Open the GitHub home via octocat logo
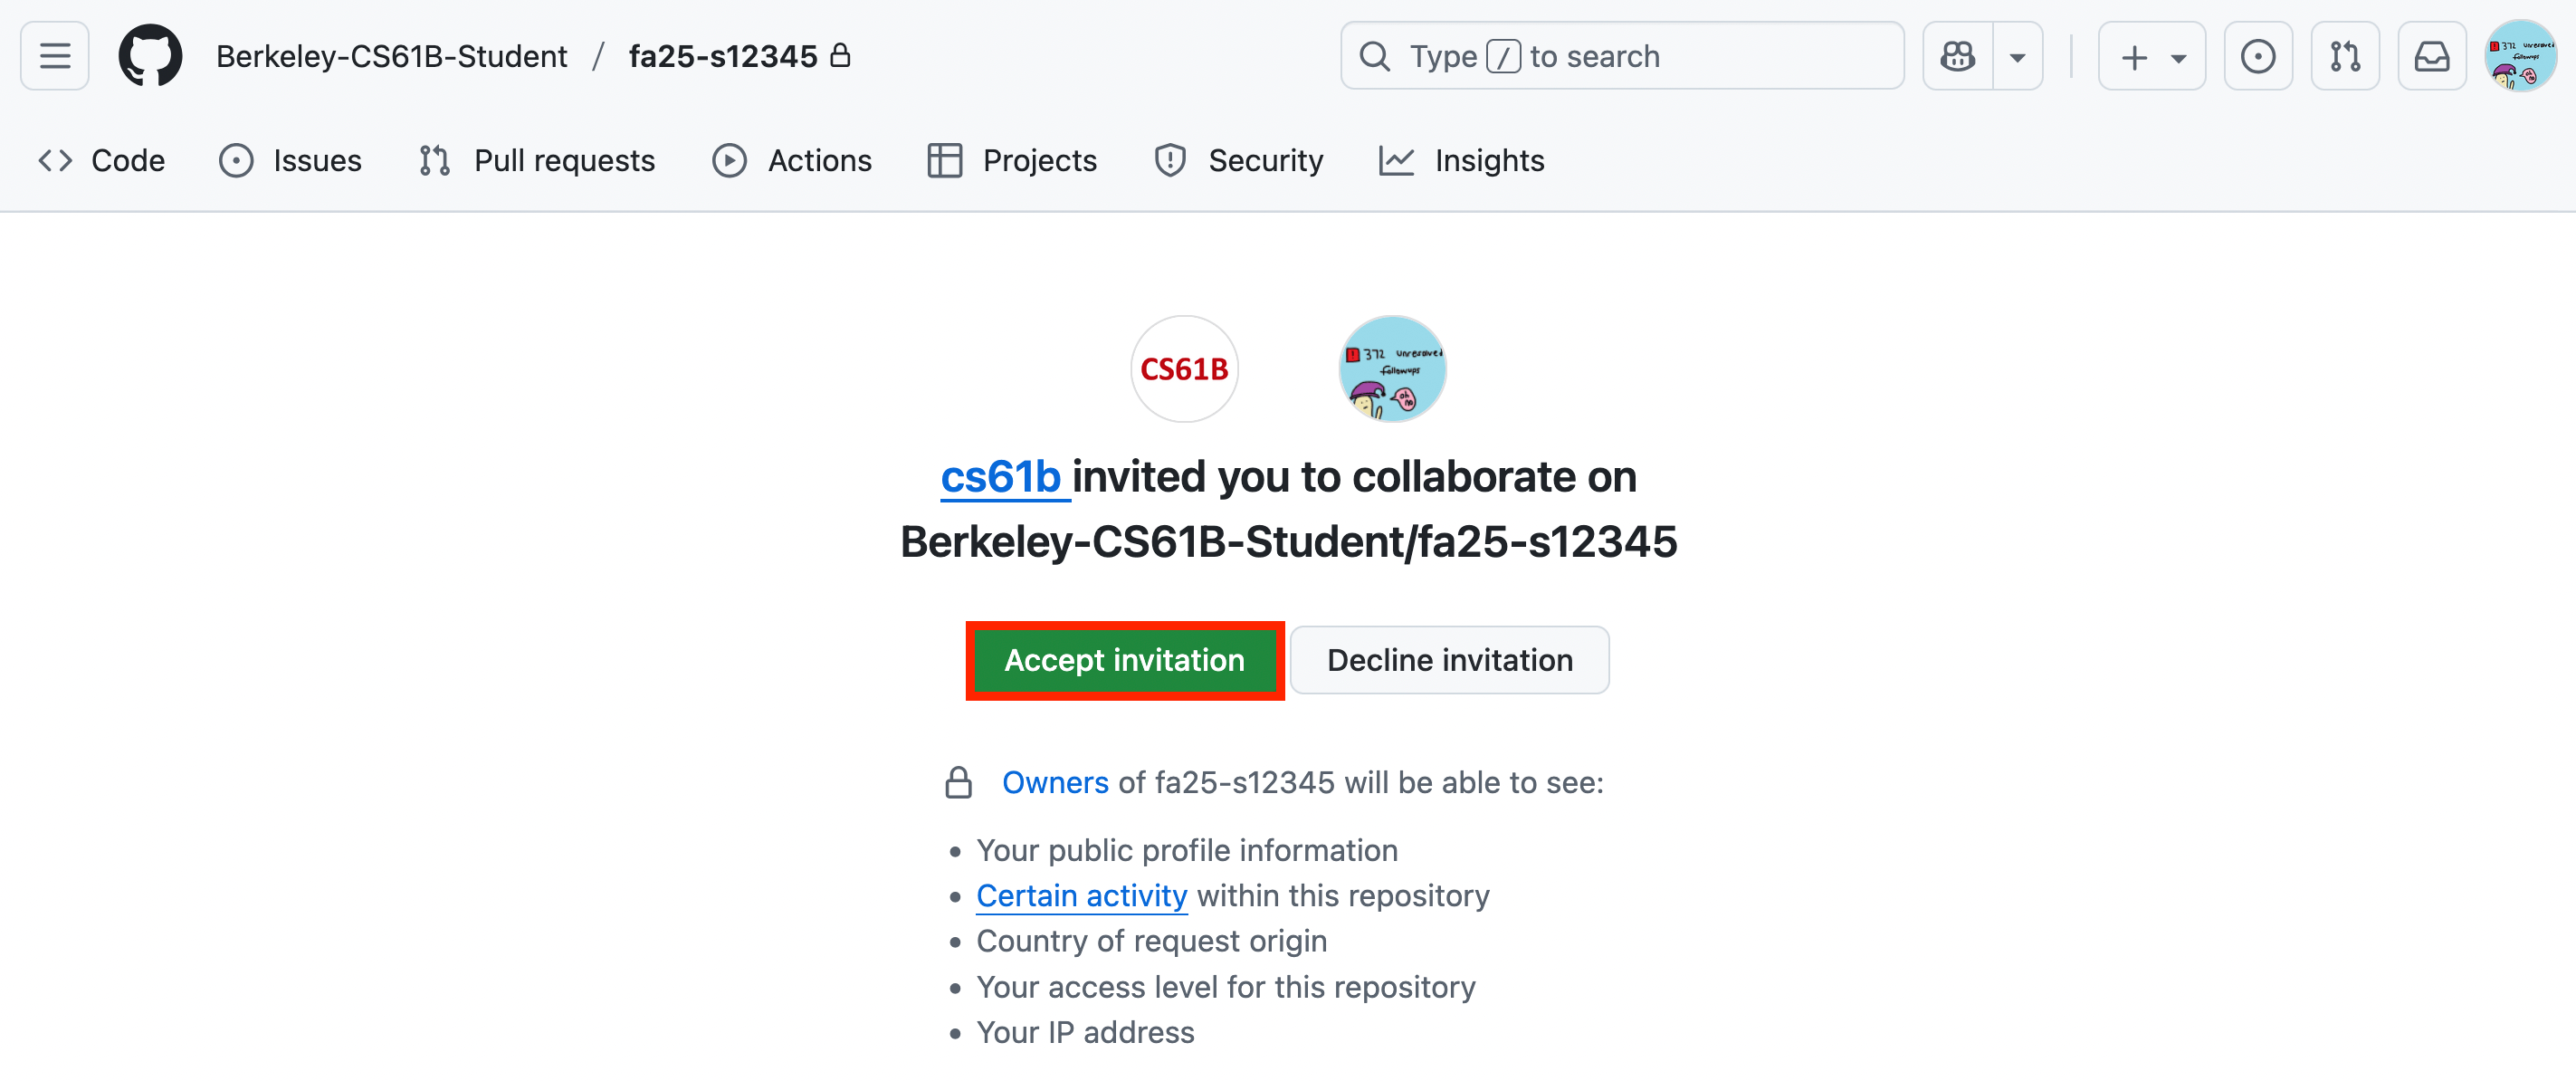This screenshot has width=2576, height=1081. (x=150, y=55)
